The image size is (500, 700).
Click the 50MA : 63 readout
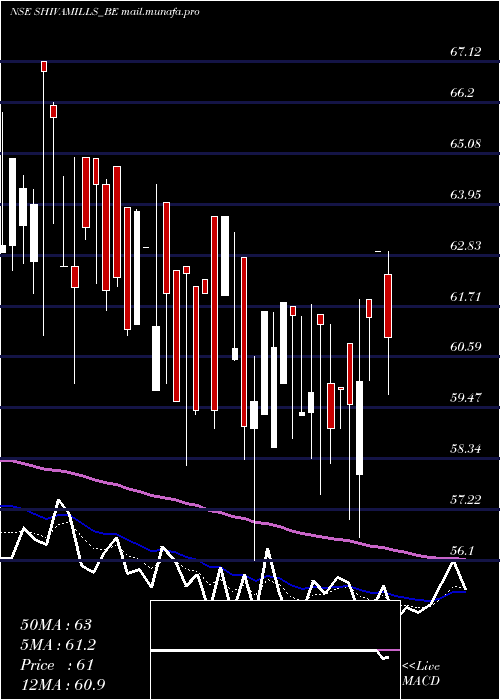pyautogui.click(x=56, y=625)
